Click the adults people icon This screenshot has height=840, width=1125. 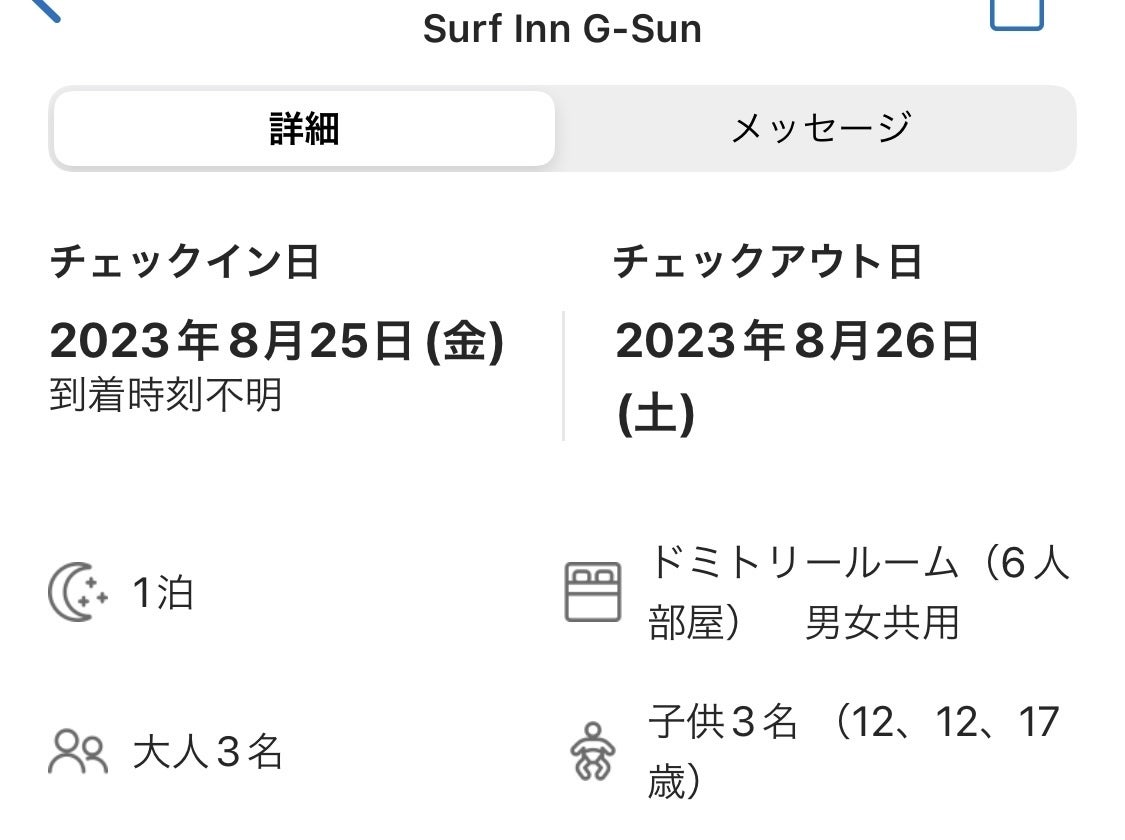77,752
